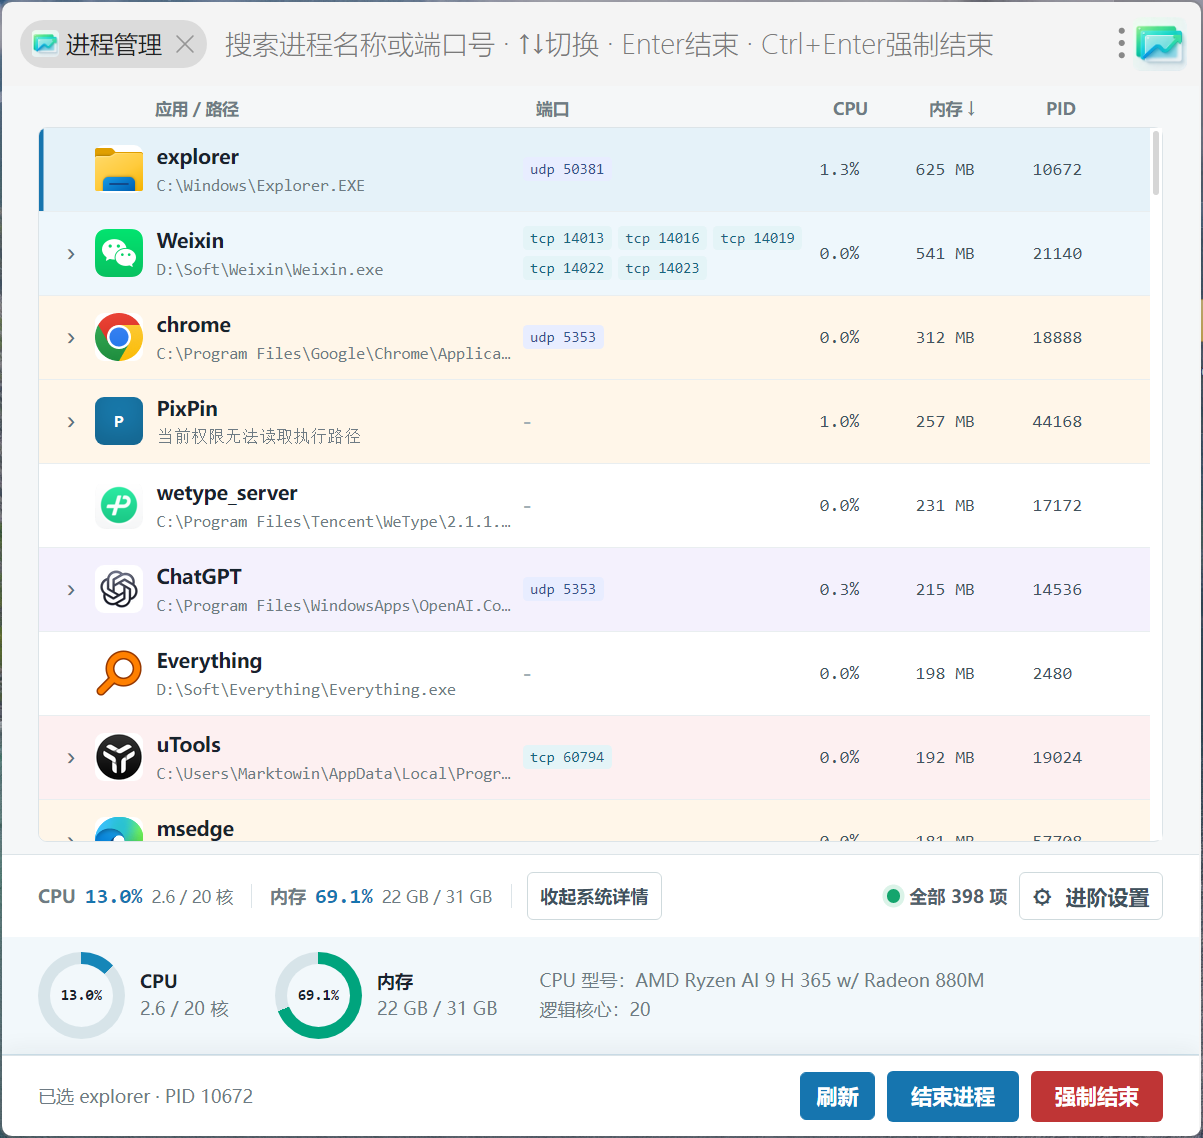Screen dimensions: 1203x1138
Task: Click C:\Windows\Explorer.EXE path text
Action: [x=261, y=186]
